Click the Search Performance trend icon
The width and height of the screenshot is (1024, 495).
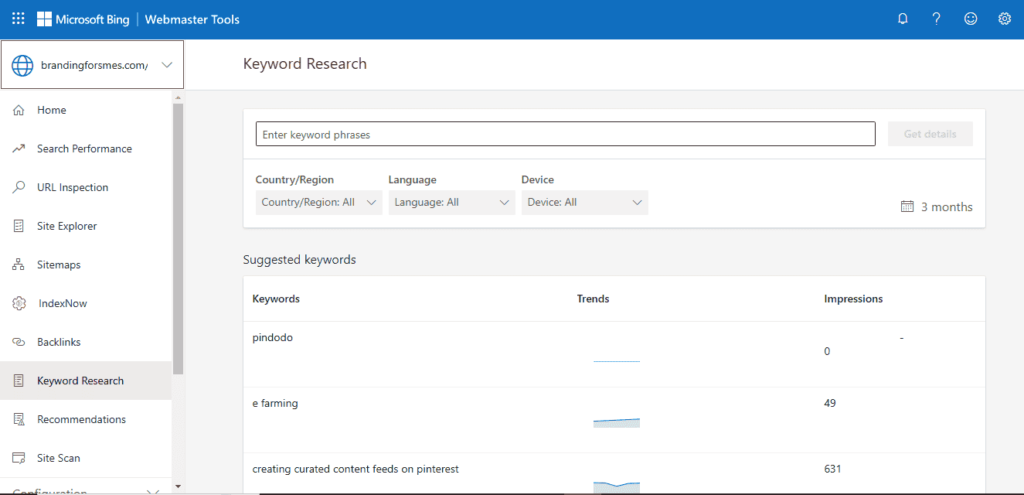click(18, 149)
